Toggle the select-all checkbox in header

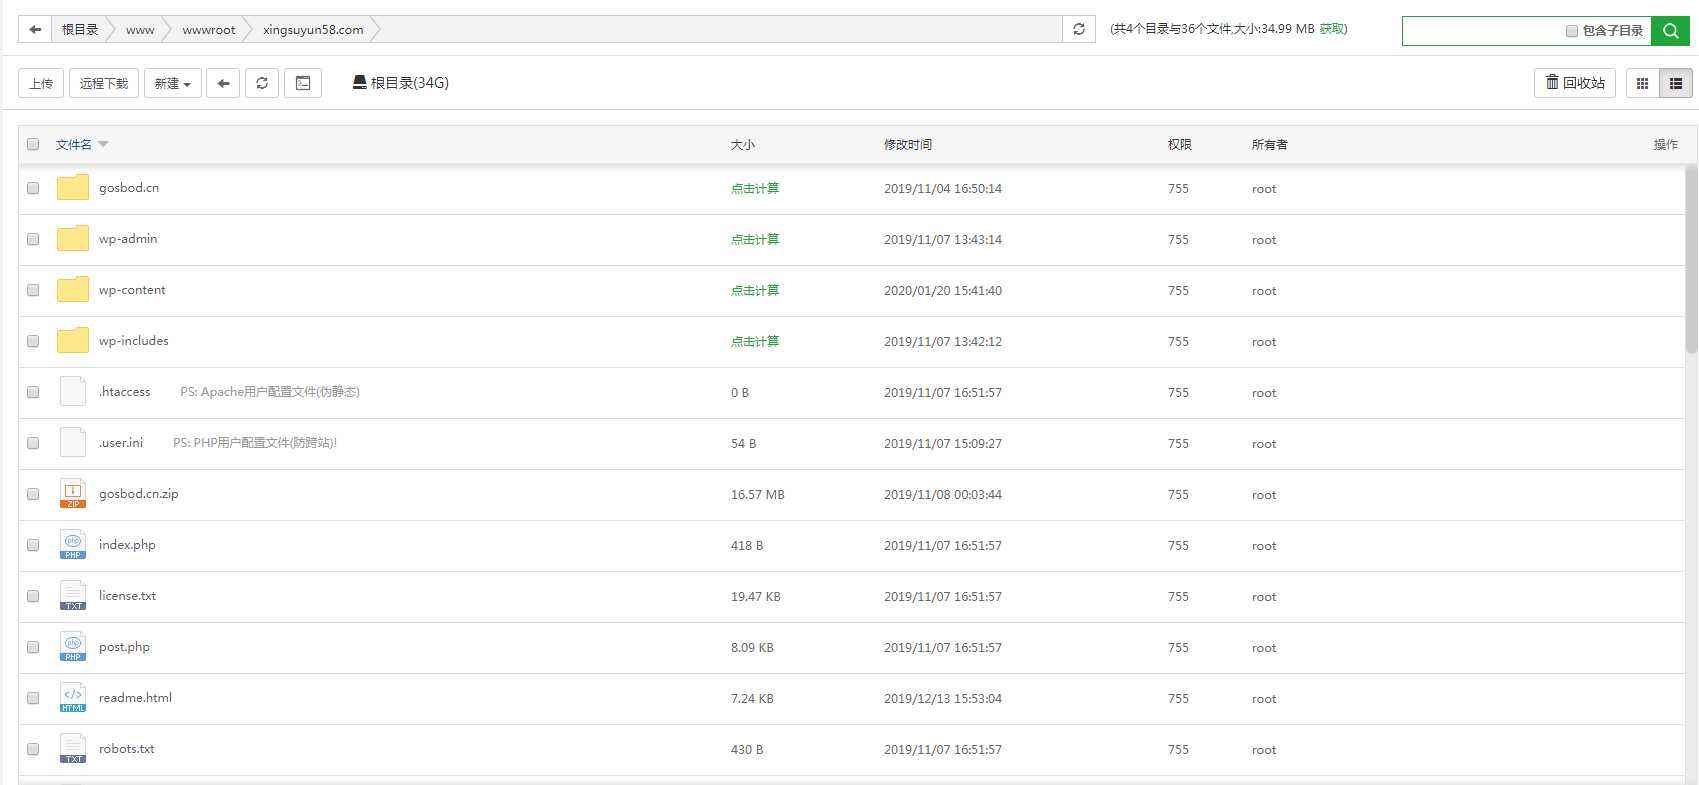pos(33,144)
